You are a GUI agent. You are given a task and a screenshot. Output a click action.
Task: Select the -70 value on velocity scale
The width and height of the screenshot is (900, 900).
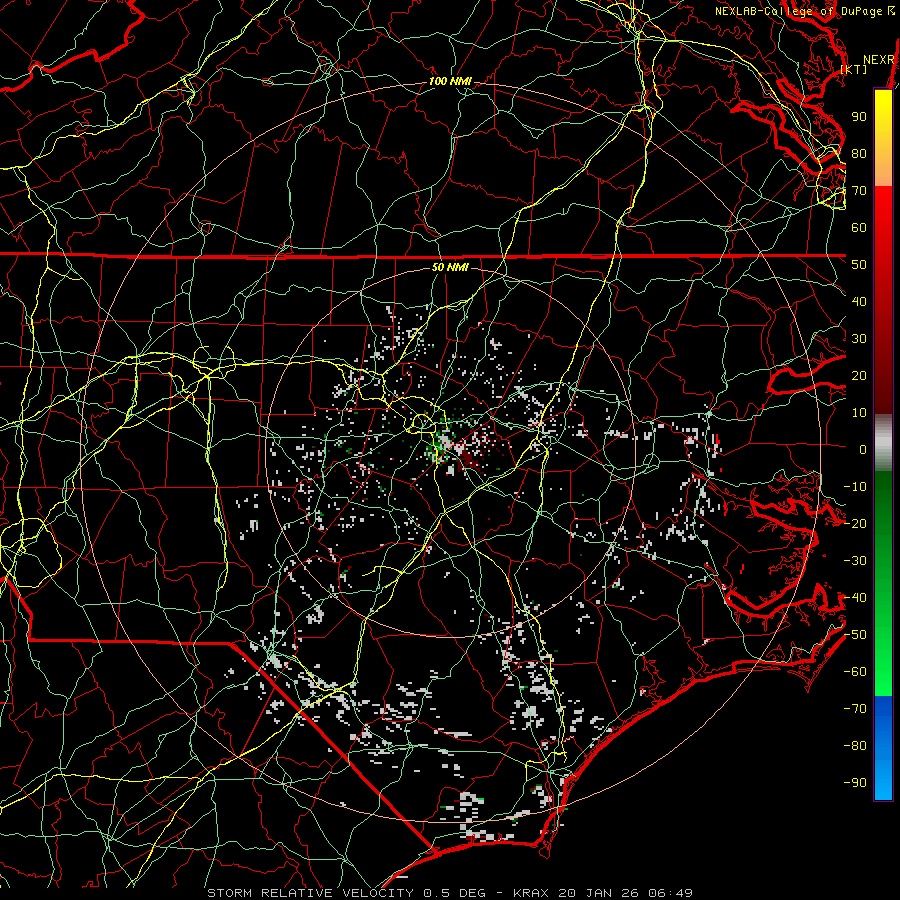[855, 709]
